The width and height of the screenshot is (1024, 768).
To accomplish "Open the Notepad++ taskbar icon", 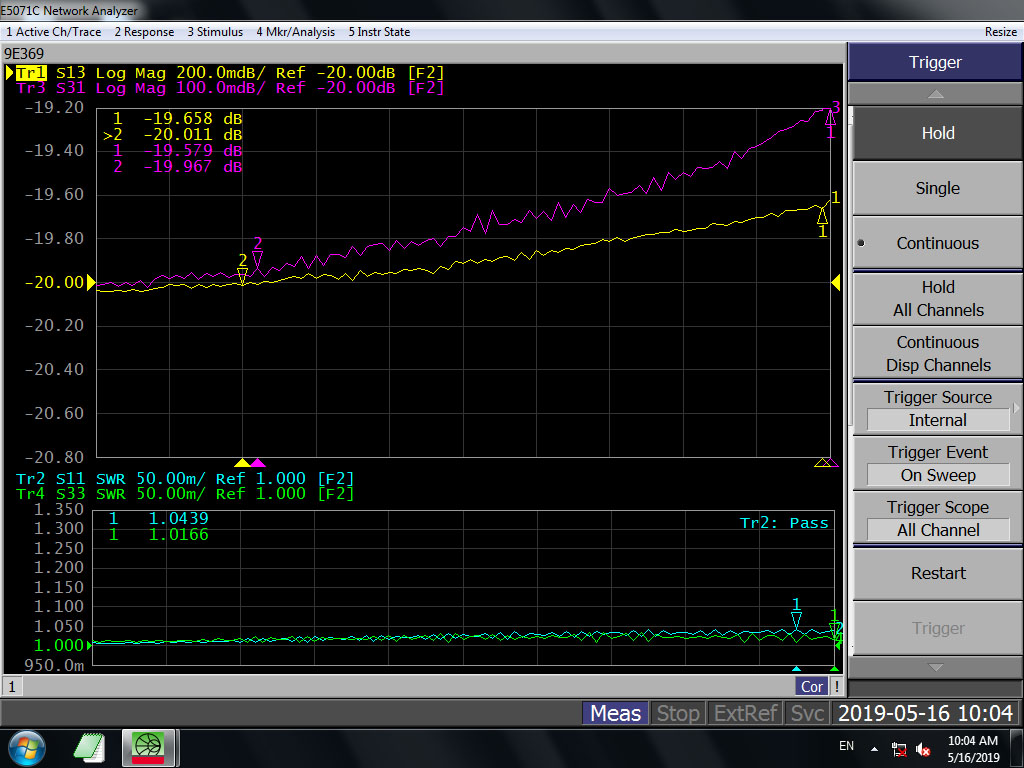I will point(90,747).
